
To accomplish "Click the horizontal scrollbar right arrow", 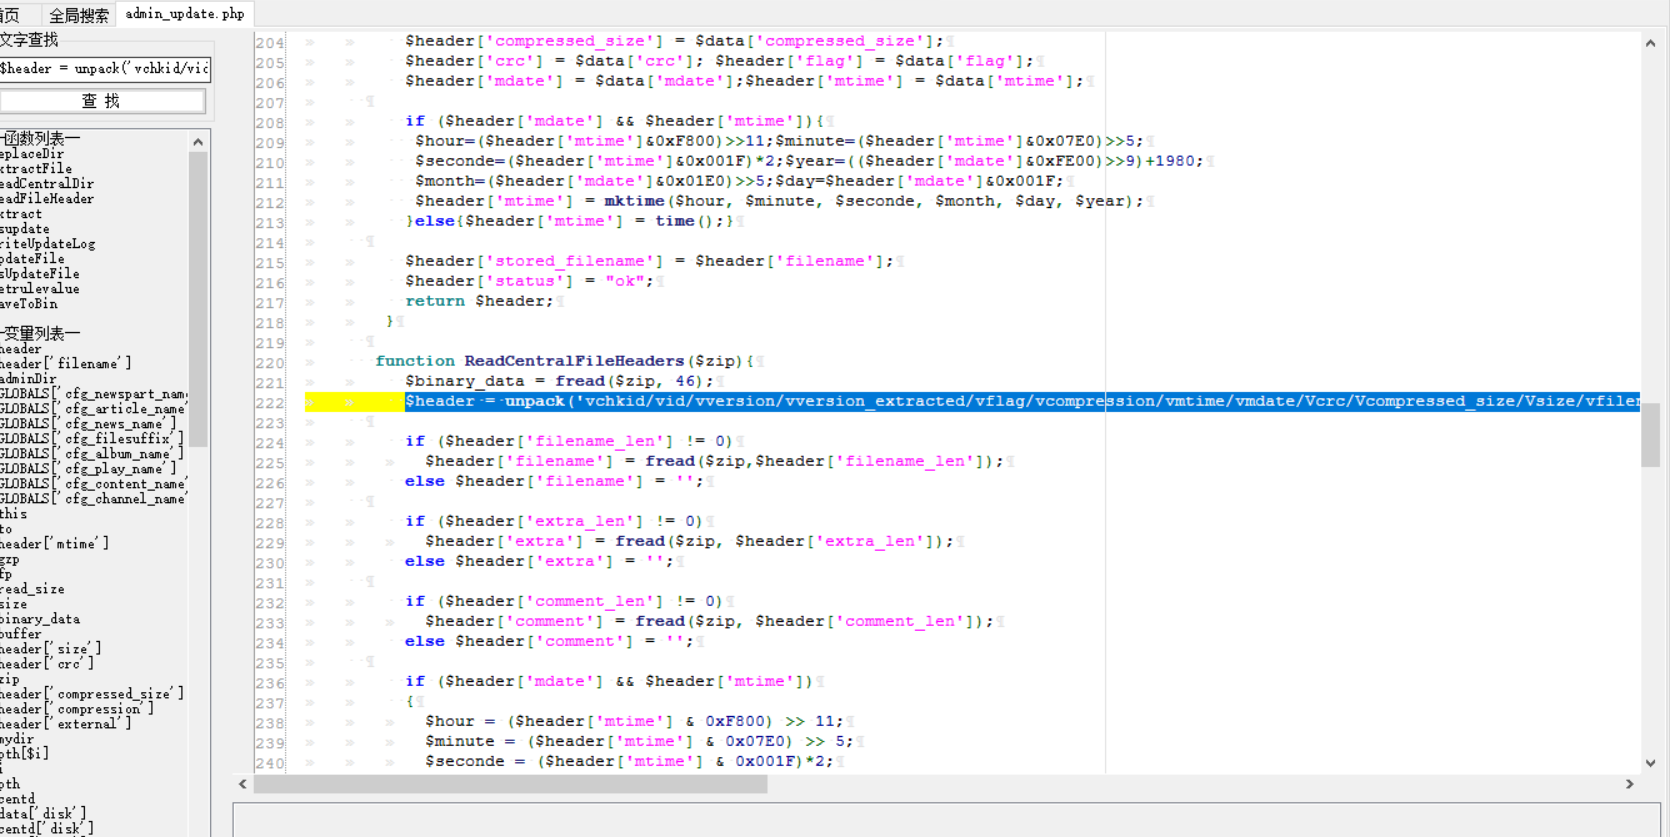I will [1630, 785].
